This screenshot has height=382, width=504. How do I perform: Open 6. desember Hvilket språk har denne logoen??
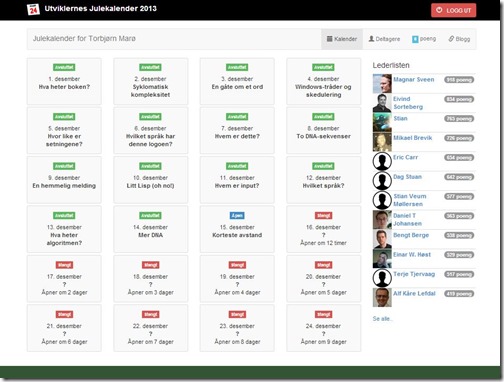150,130
